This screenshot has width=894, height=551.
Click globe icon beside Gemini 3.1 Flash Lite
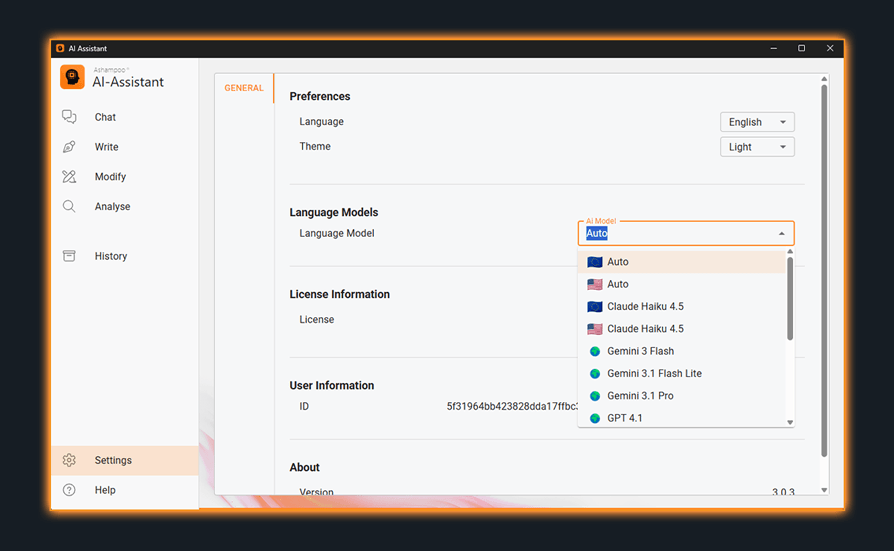point(595,373)
